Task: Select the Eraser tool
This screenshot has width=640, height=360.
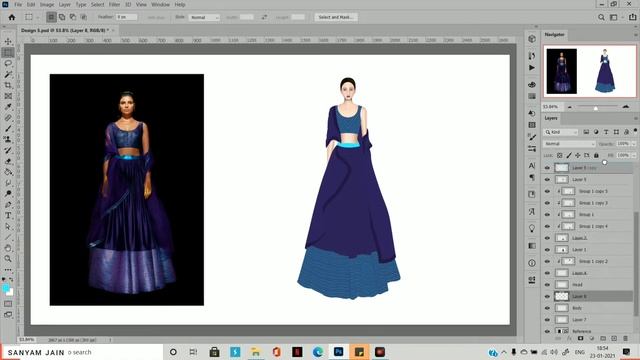Action: 8,161
